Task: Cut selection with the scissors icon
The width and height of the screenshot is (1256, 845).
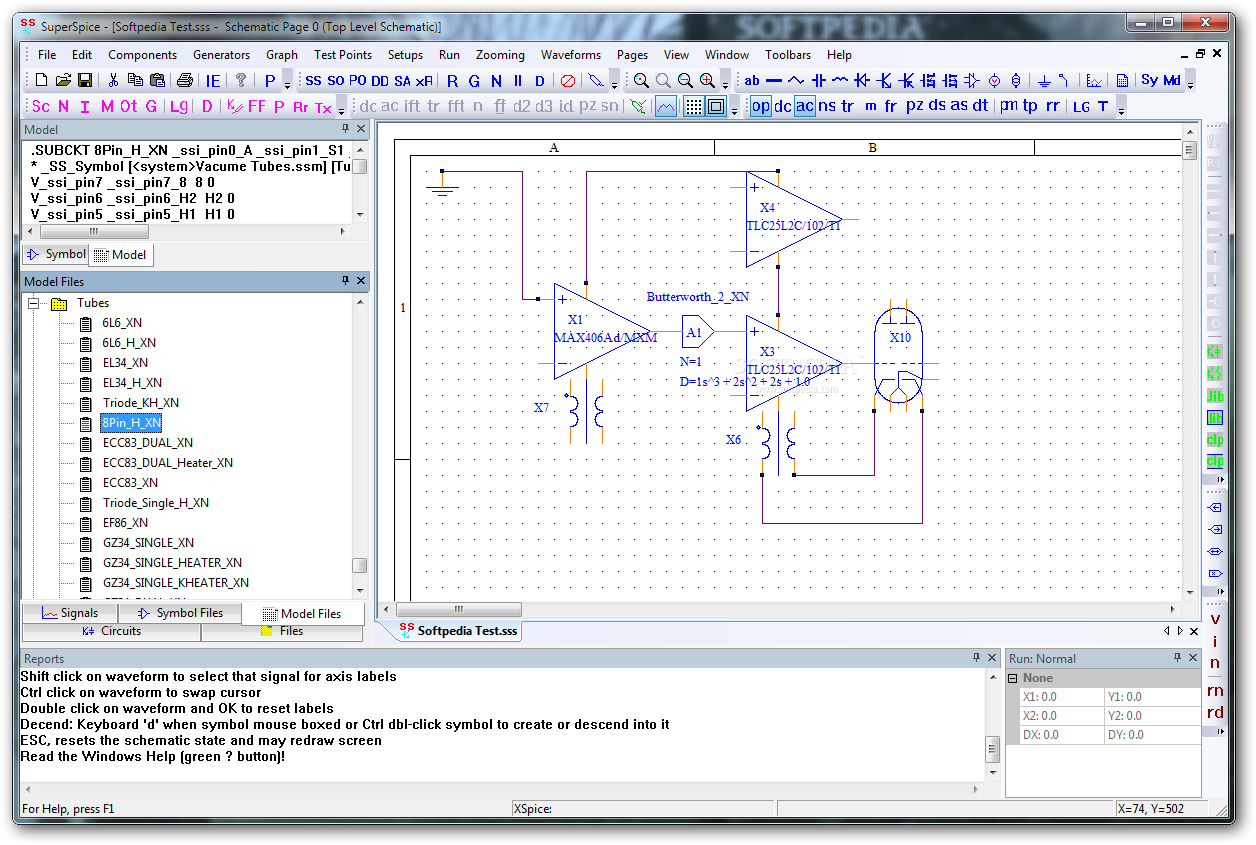Action: (x=113, y=80)
